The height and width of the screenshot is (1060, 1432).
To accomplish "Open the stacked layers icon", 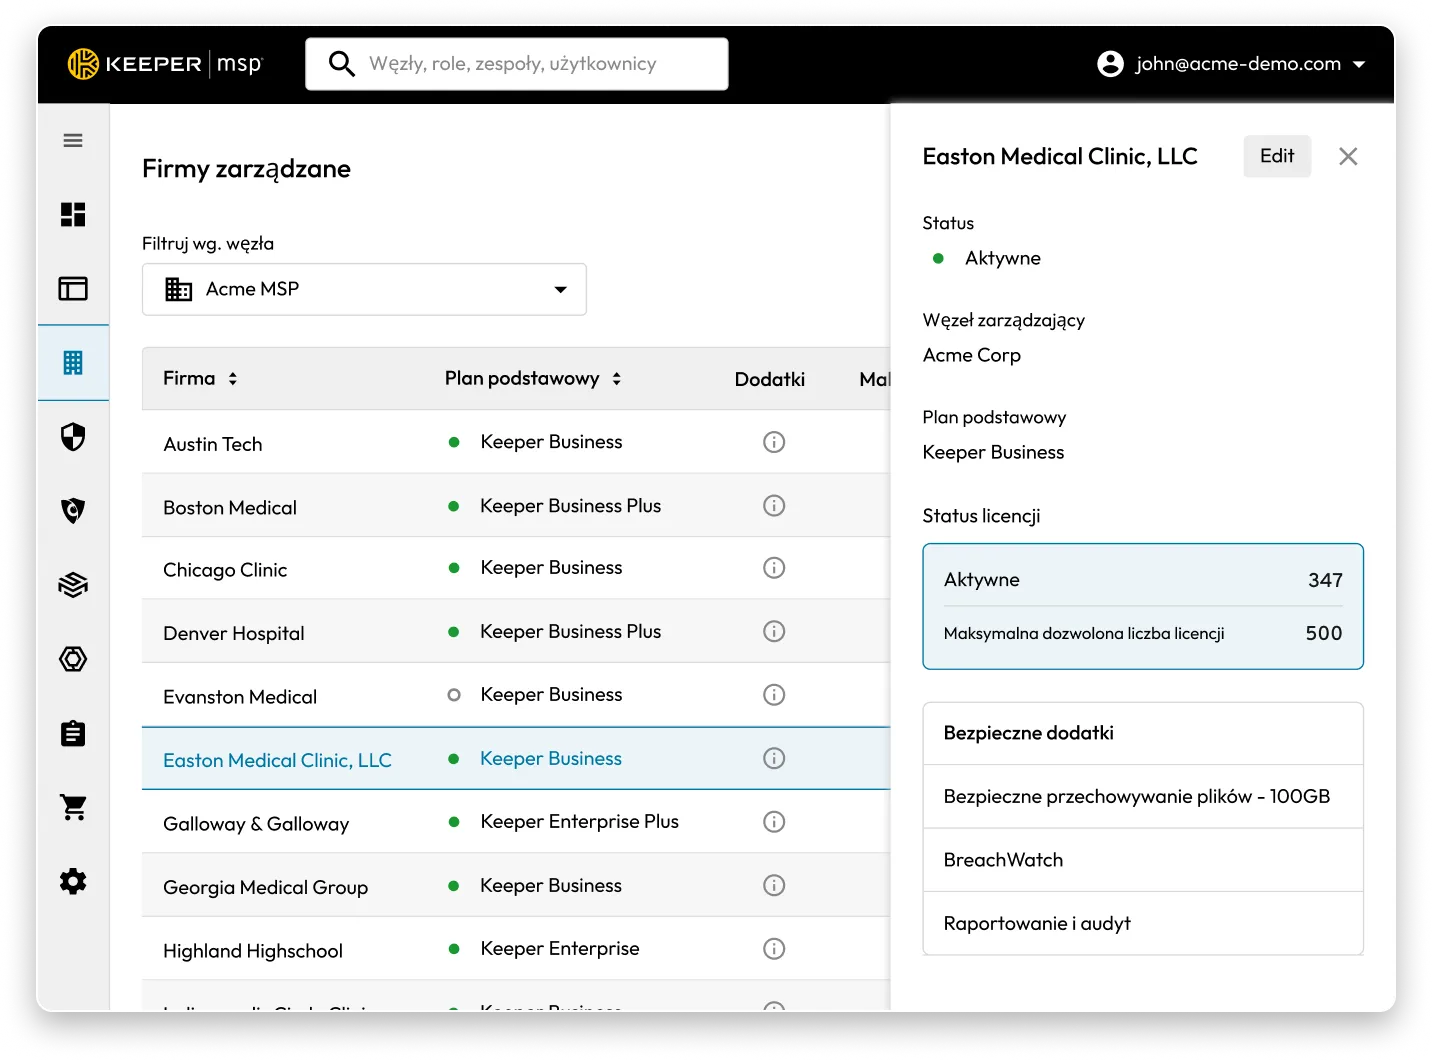I will point(73,585).
